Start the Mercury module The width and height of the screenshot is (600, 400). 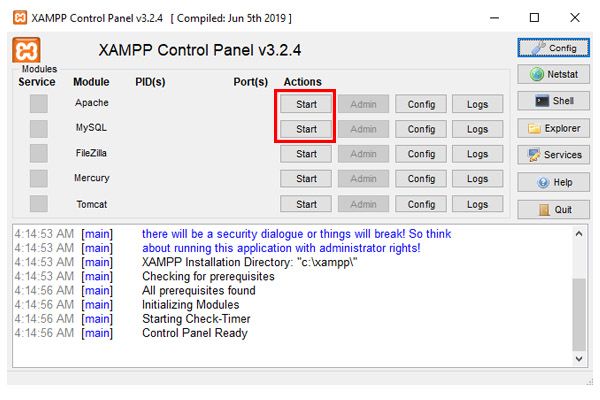pos(306,179)
